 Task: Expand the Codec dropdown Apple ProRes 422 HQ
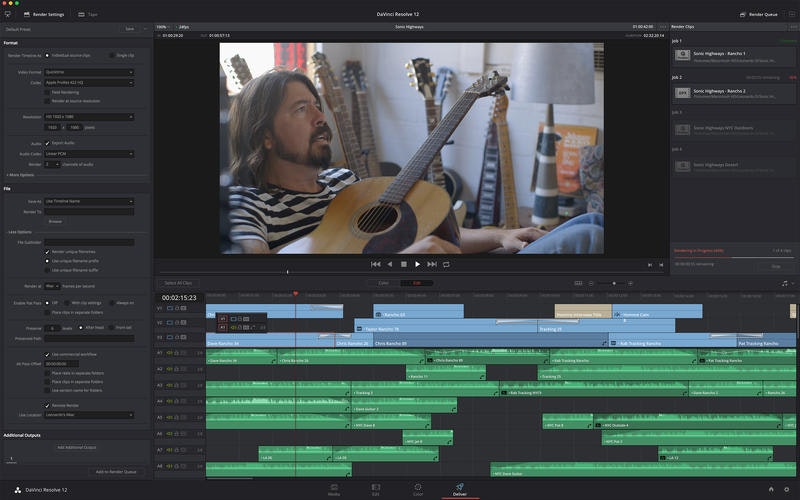89,82
